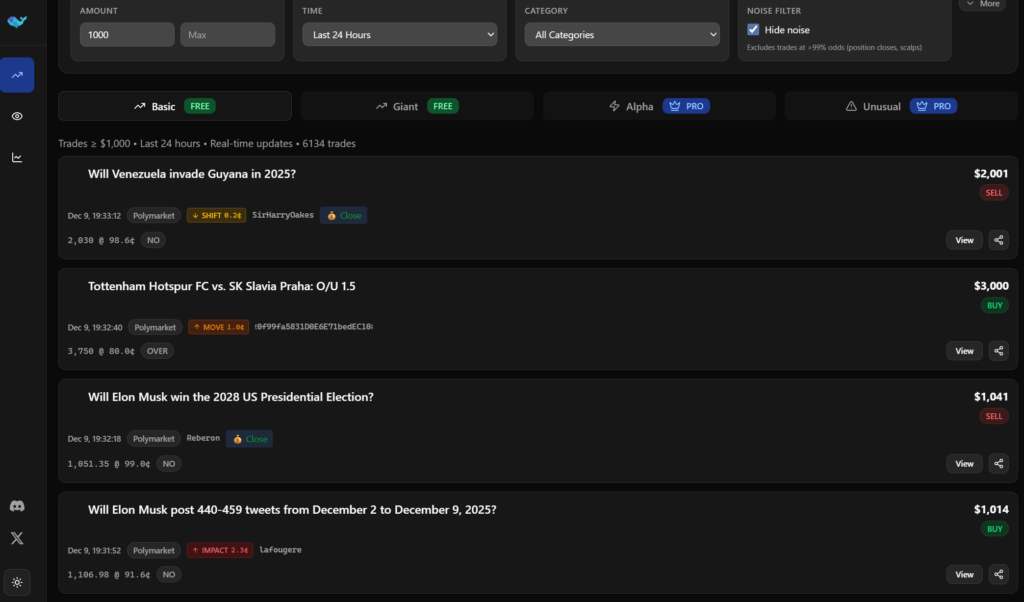The height and width of the screenshot is (602, 1024).
Task: Click the whale logo in sidebar
Action: [17, 22]
